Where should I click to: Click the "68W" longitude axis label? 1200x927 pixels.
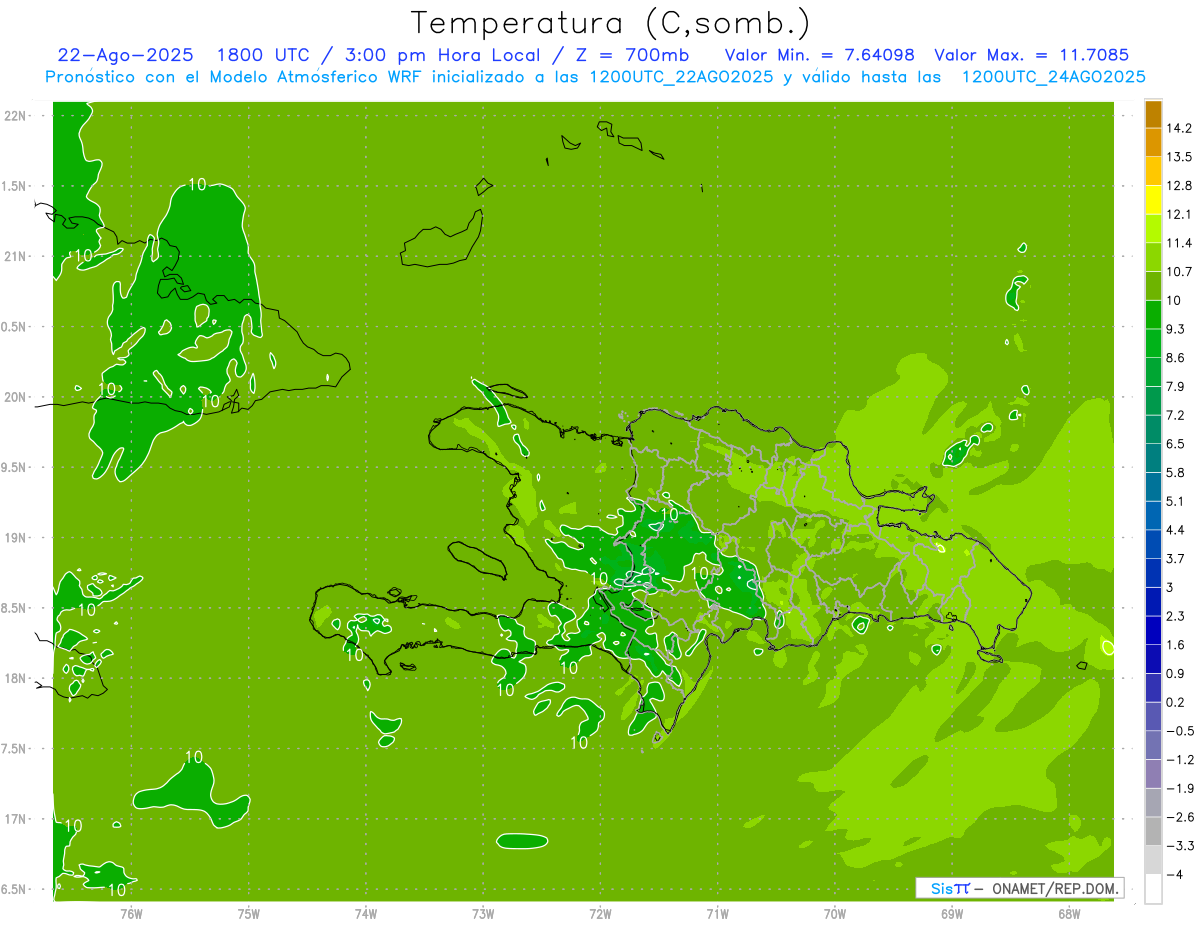coord(1069,914)
